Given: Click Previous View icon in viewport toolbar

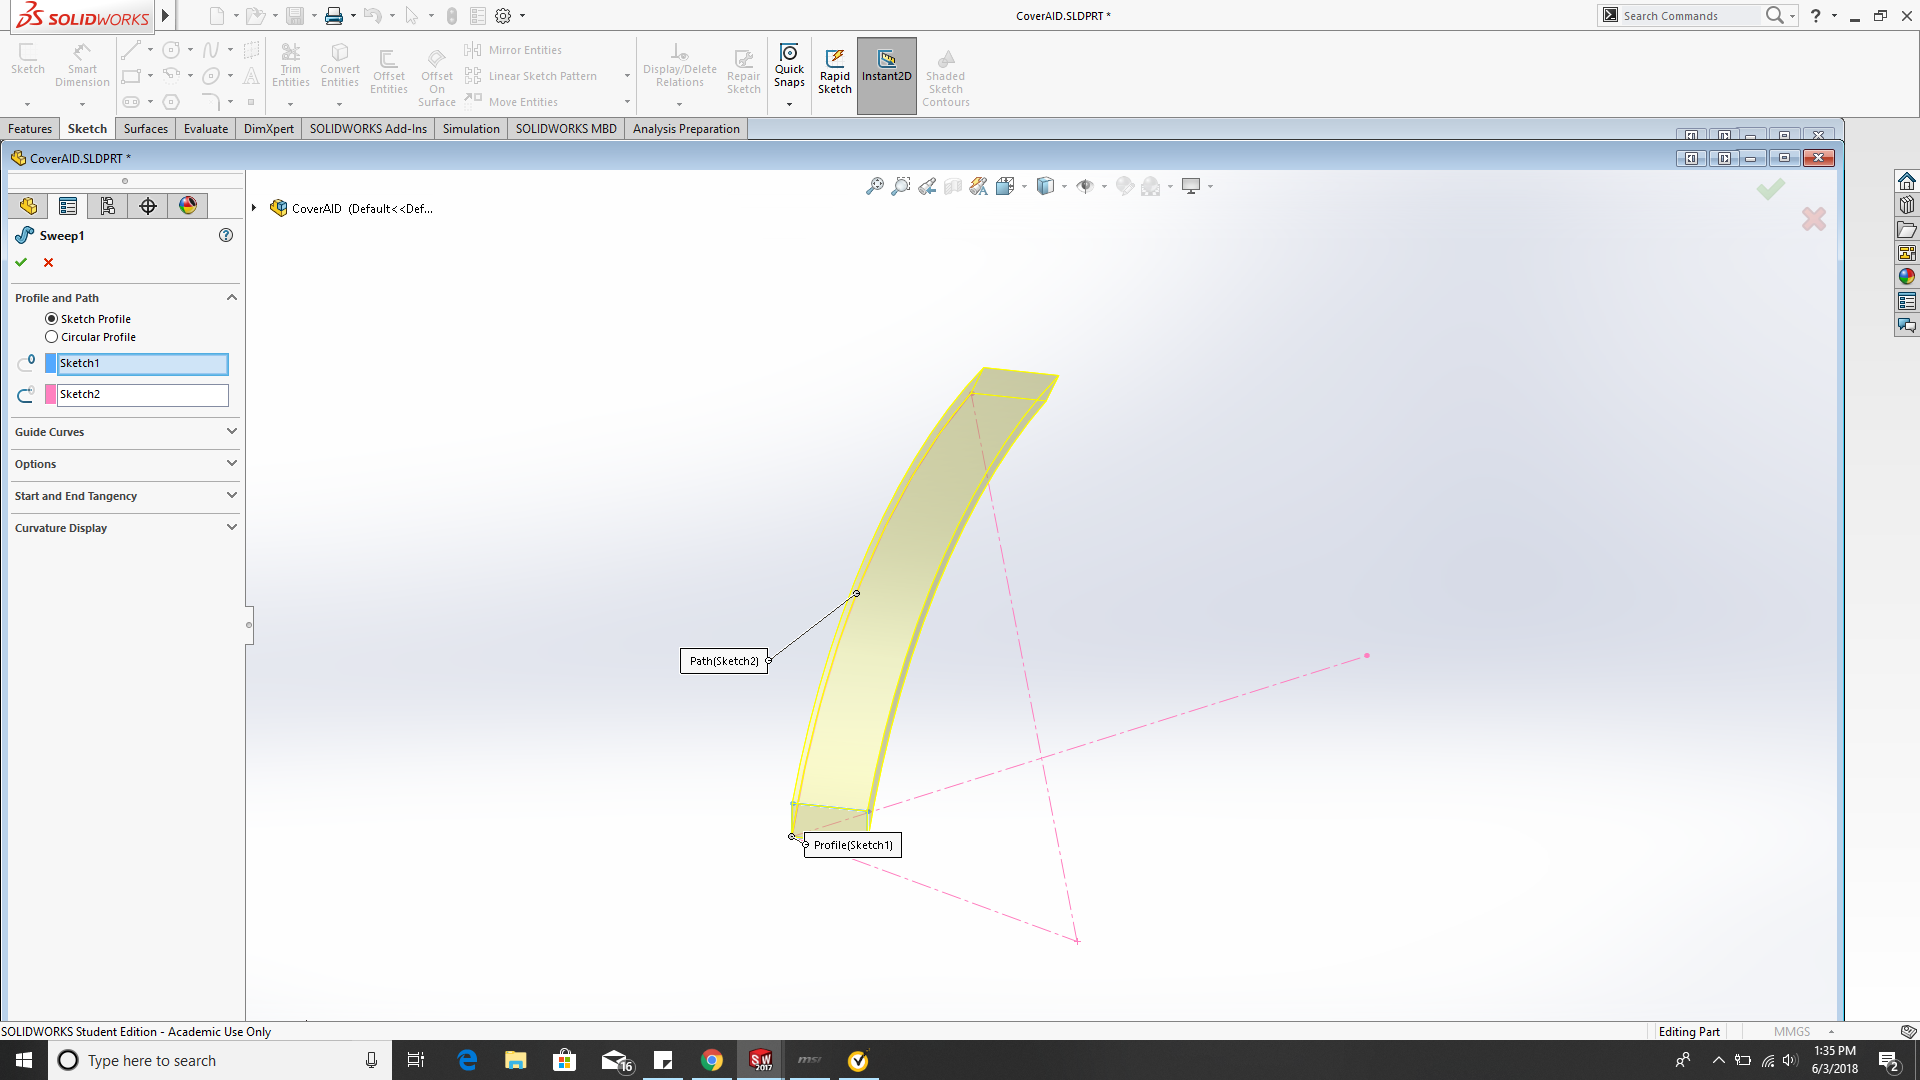Looking at the screenshot, I should [x=927, y=186].
